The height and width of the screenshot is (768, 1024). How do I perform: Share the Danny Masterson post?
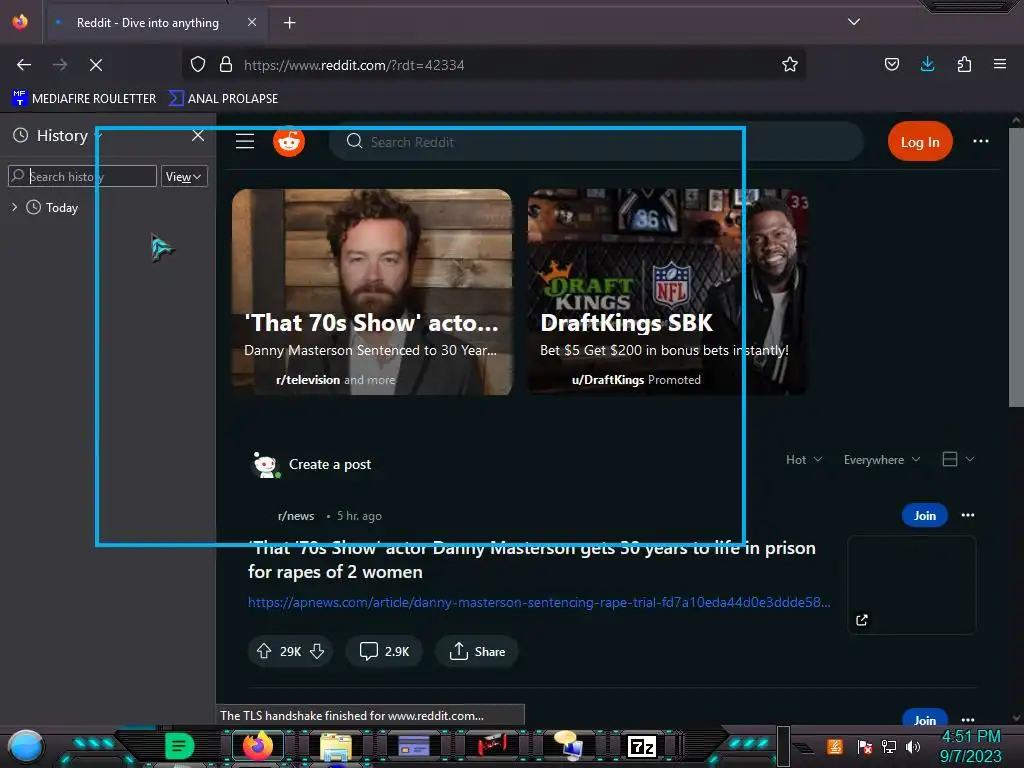click(x=477, y=651)
